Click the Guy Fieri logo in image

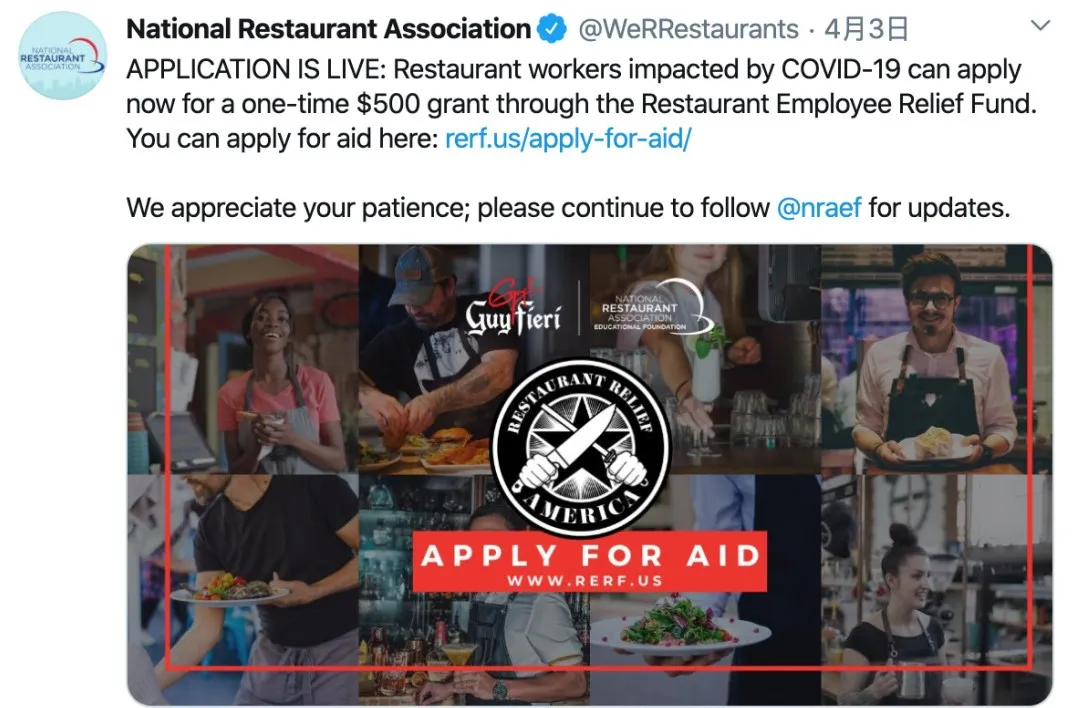pyautogui.click(x=513, y=309)
